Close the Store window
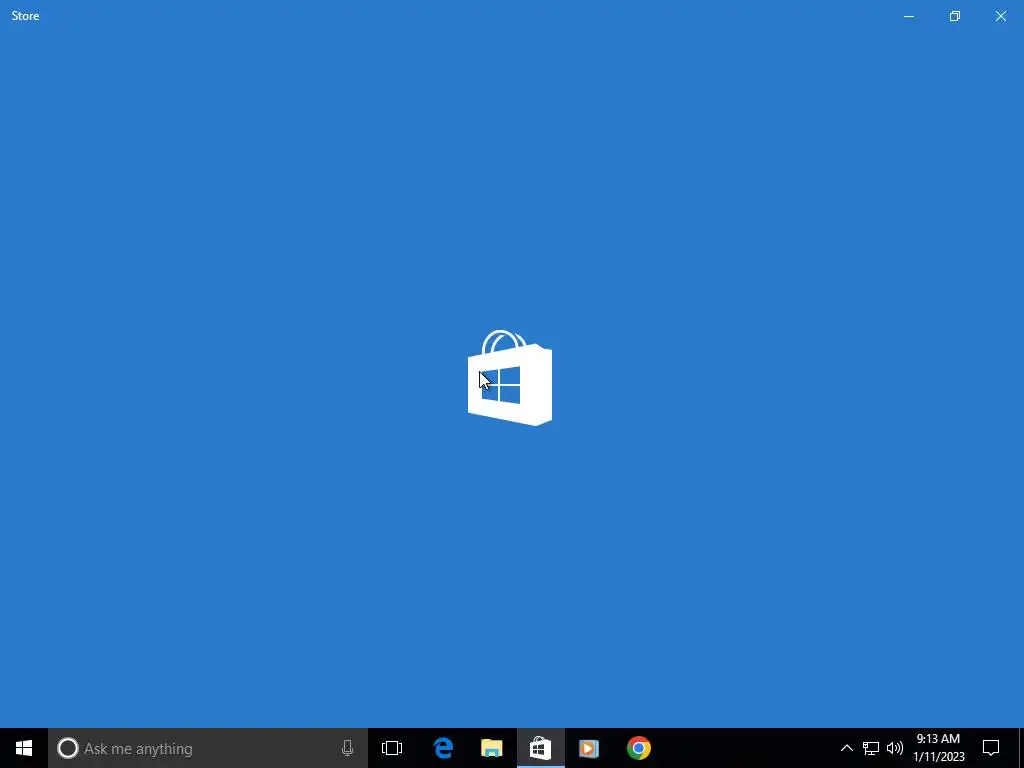This screenshot has width=1024, height=768. pyautogui.click(x=1000, y=16)
